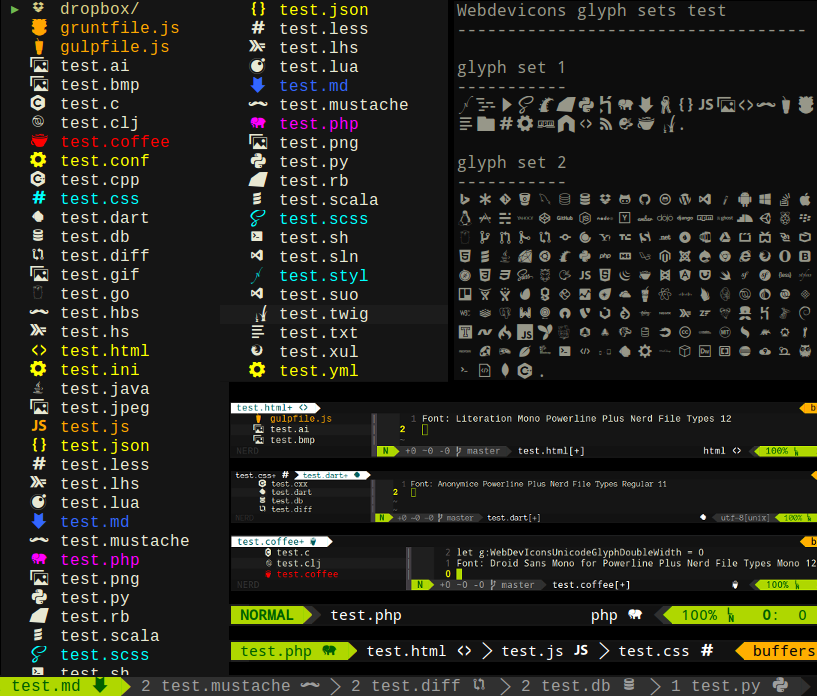Click the Grunt icon beside gruntfile.js
This screenshot has width=817, height=696.
coord(39,28)
